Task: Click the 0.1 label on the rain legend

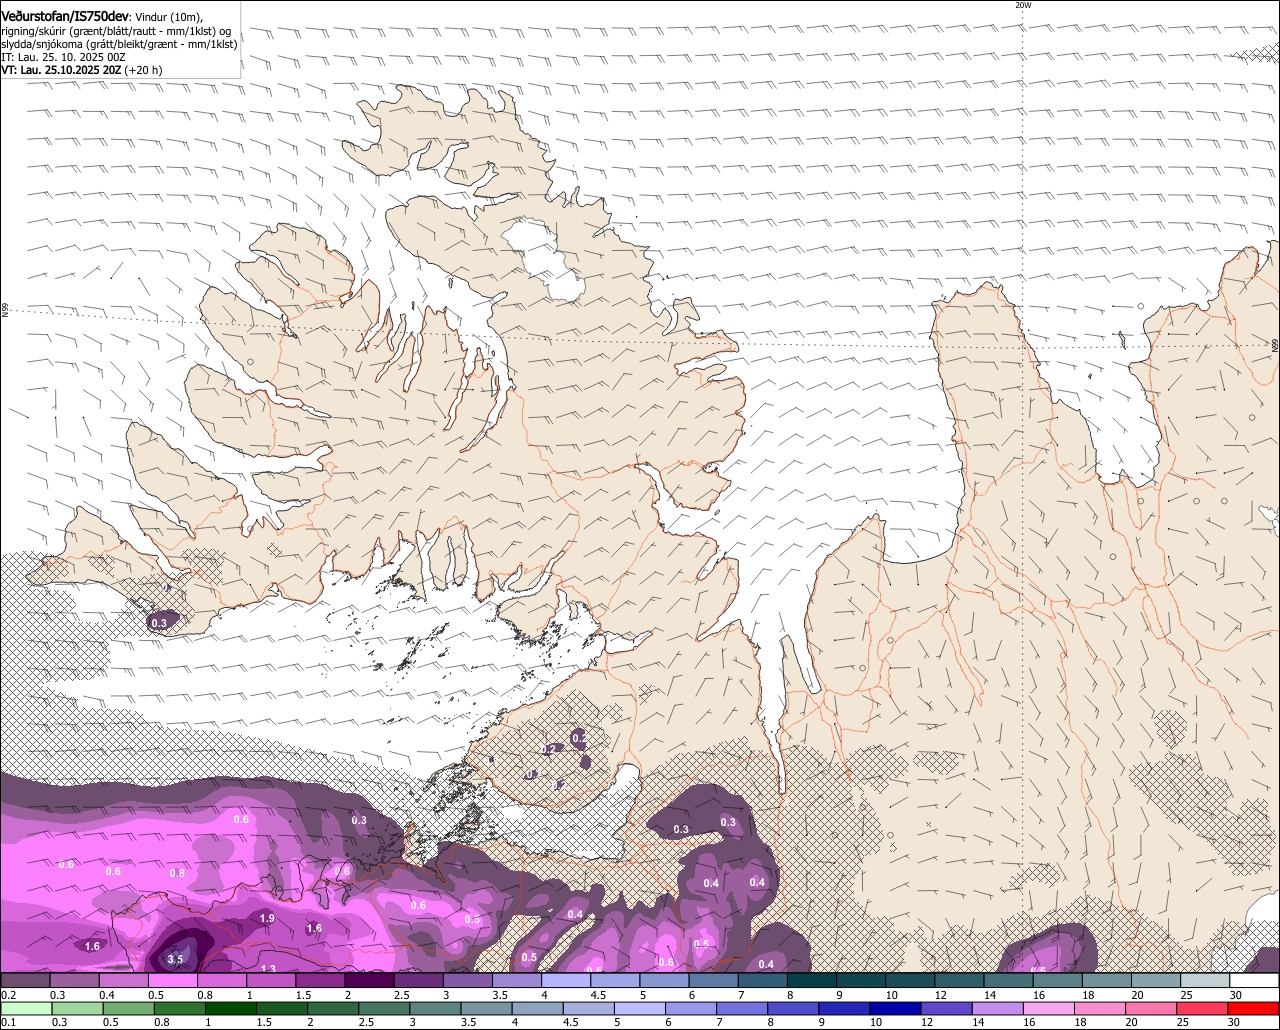Action: [9, 1022]
